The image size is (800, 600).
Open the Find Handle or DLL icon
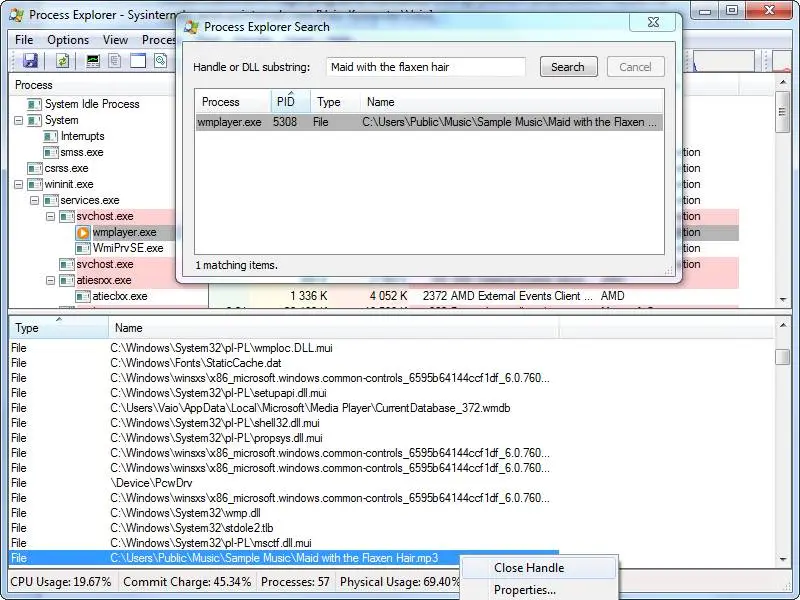coord(161,61)
